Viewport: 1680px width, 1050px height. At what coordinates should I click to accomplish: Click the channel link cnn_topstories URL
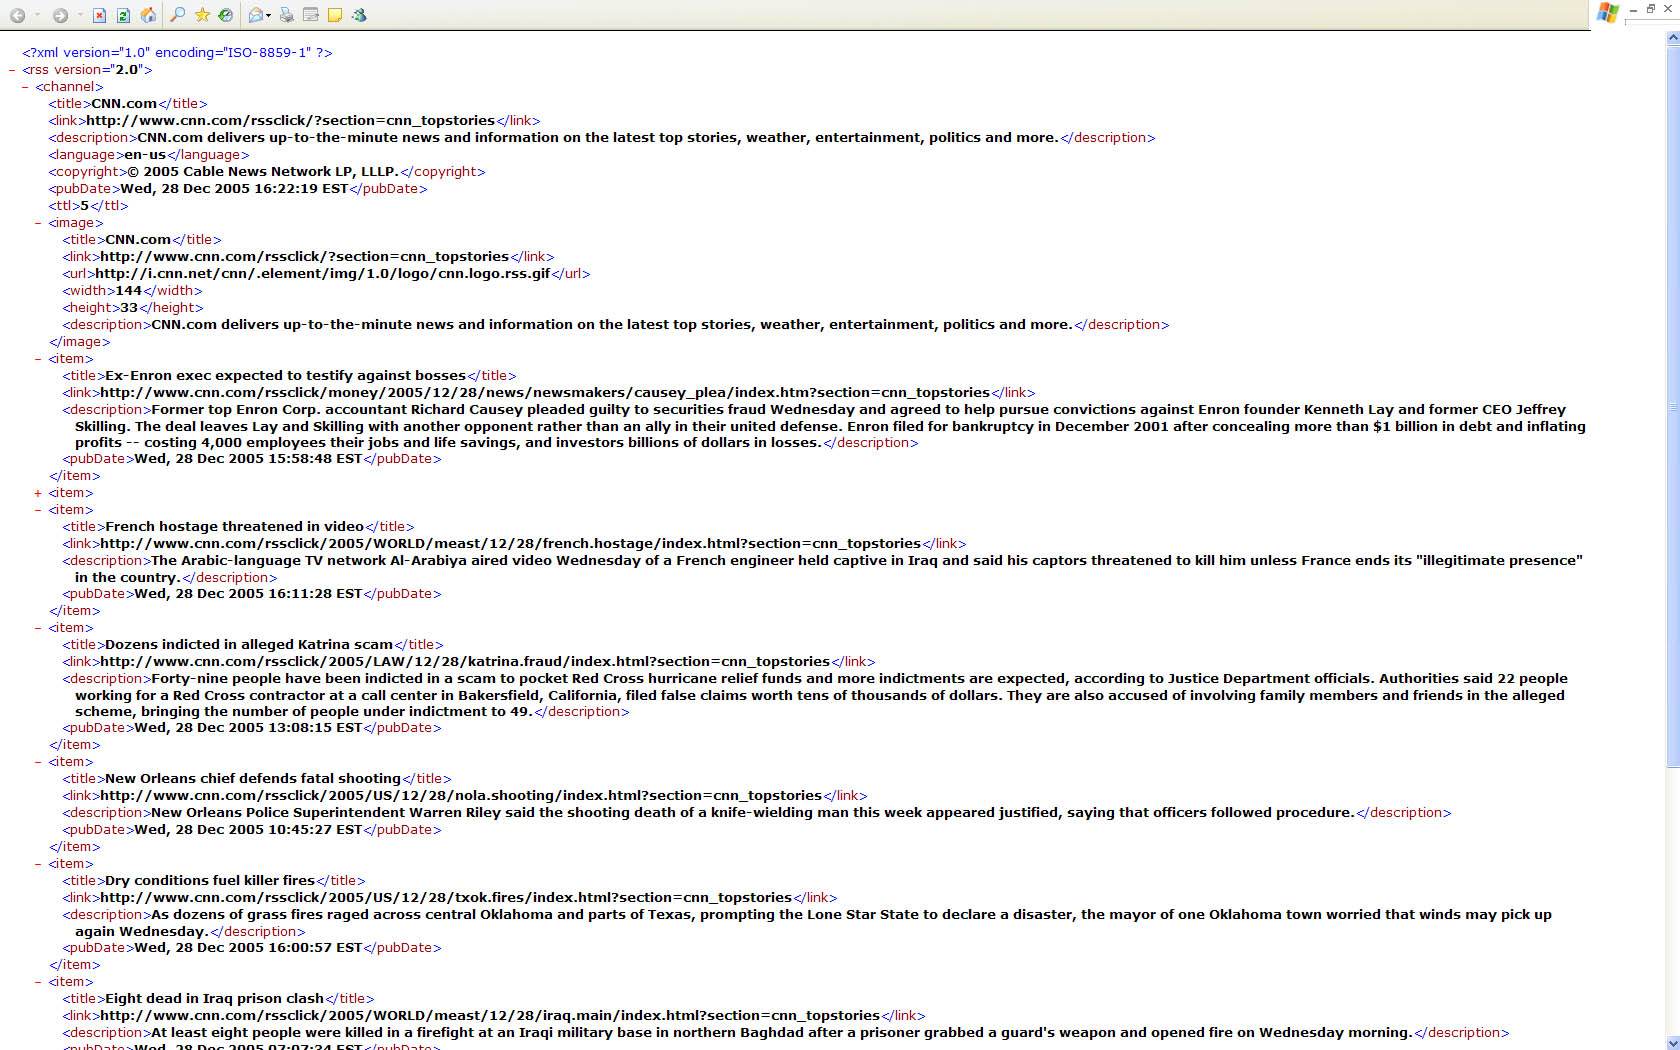(x=290, y=121)
